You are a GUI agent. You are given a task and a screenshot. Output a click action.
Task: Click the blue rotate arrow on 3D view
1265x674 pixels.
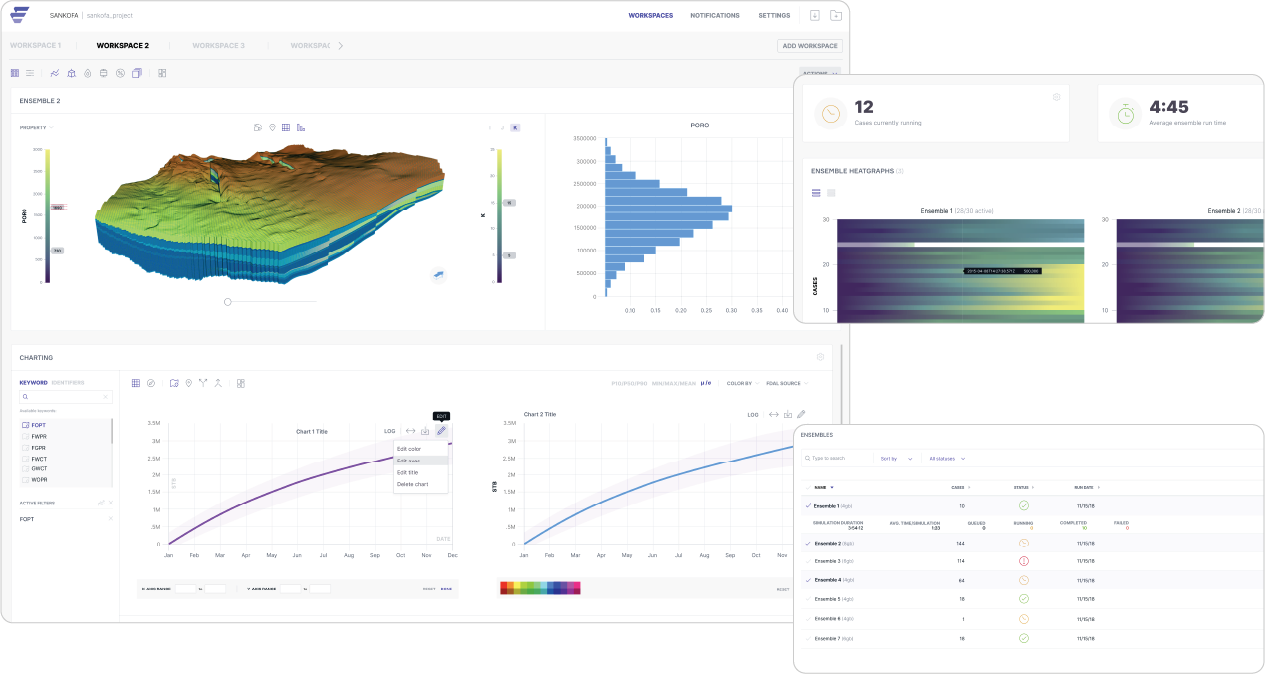click(x=438, y=275)
